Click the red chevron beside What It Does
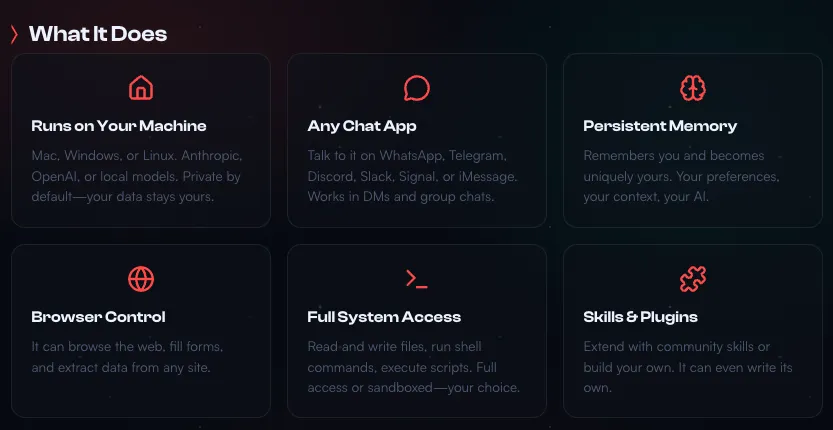 pyautogui.click(x=14, y=34)
